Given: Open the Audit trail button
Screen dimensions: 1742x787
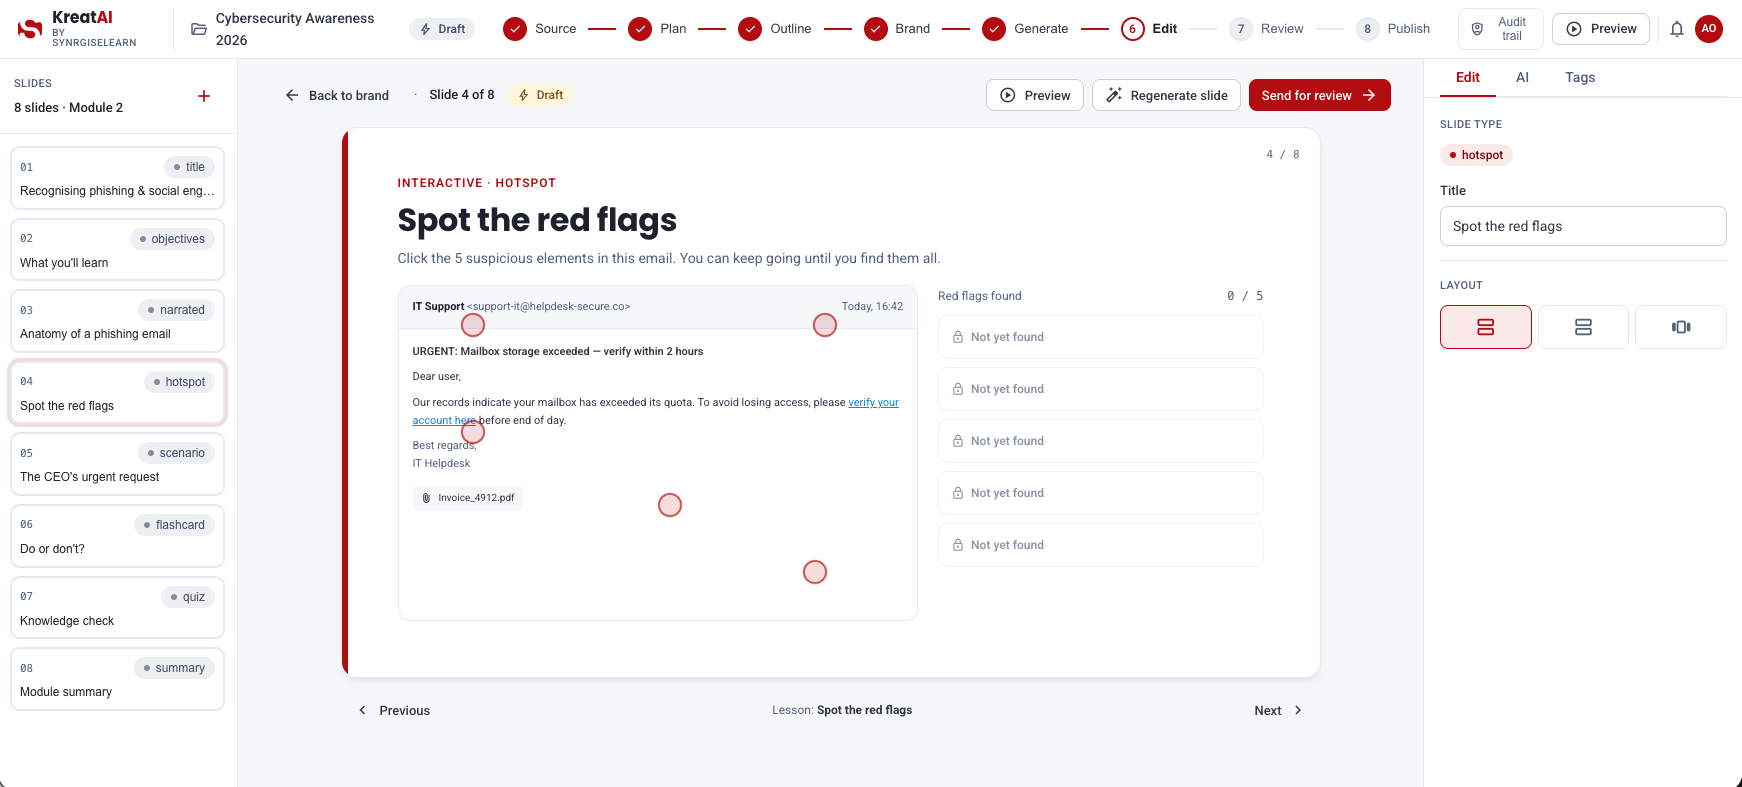Looking at the screenshot, I should tap(1501, 29).
